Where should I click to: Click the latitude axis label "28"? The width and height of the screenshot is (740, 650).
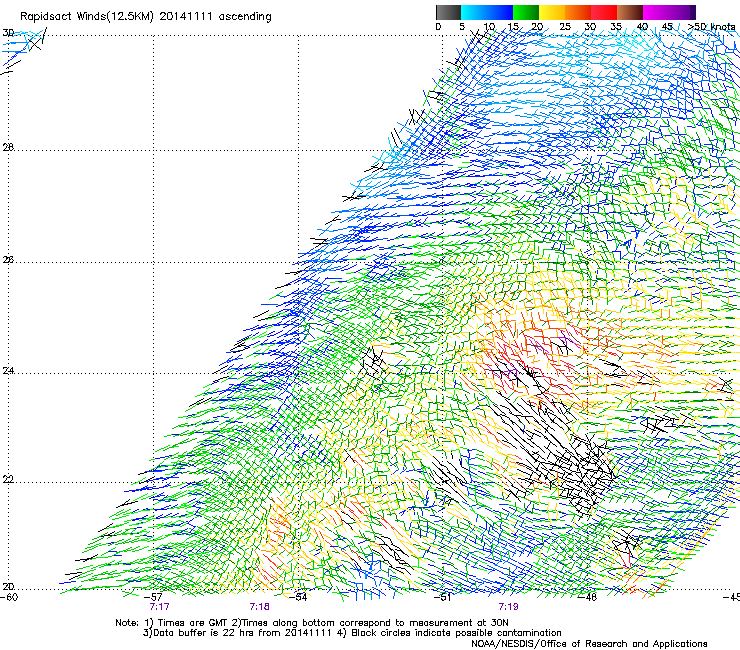(8, 148)
